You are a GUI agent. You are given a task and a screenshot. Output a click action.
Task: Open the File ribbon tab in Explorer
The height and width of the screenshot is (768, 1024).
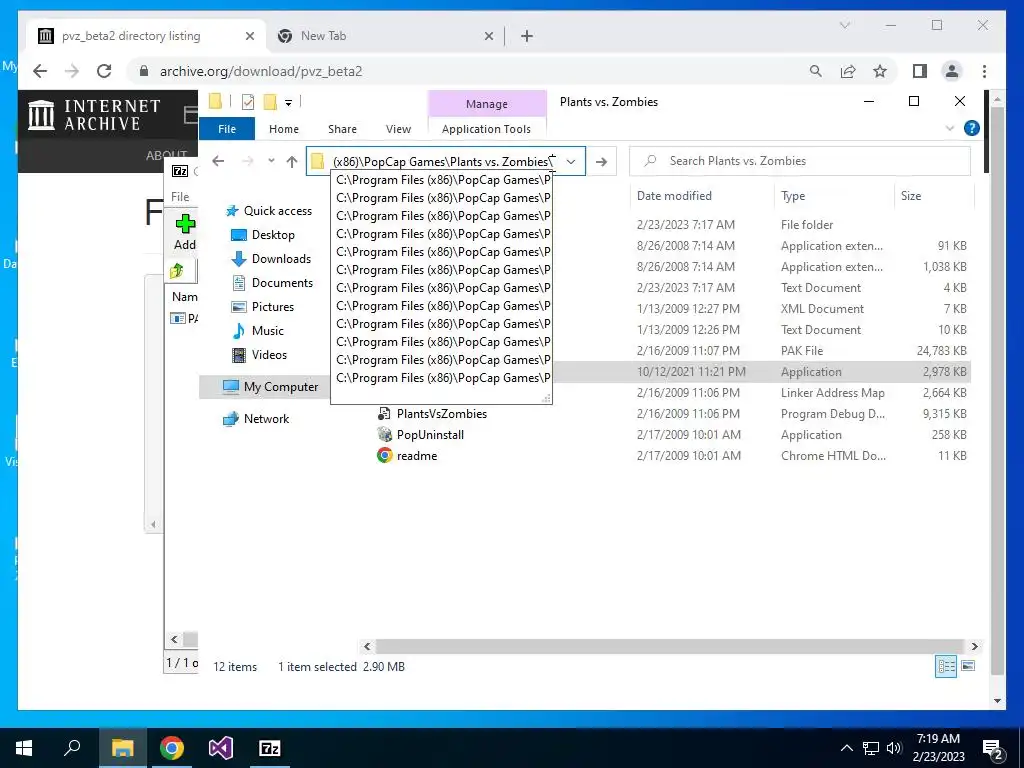pyautogui.click(x=227, y=129)
